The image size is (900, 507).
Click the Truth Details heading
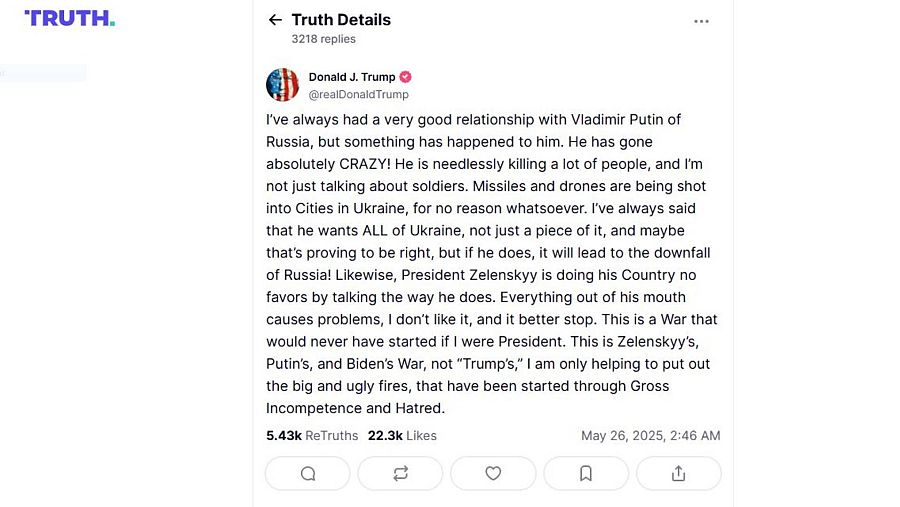point(341,20)
